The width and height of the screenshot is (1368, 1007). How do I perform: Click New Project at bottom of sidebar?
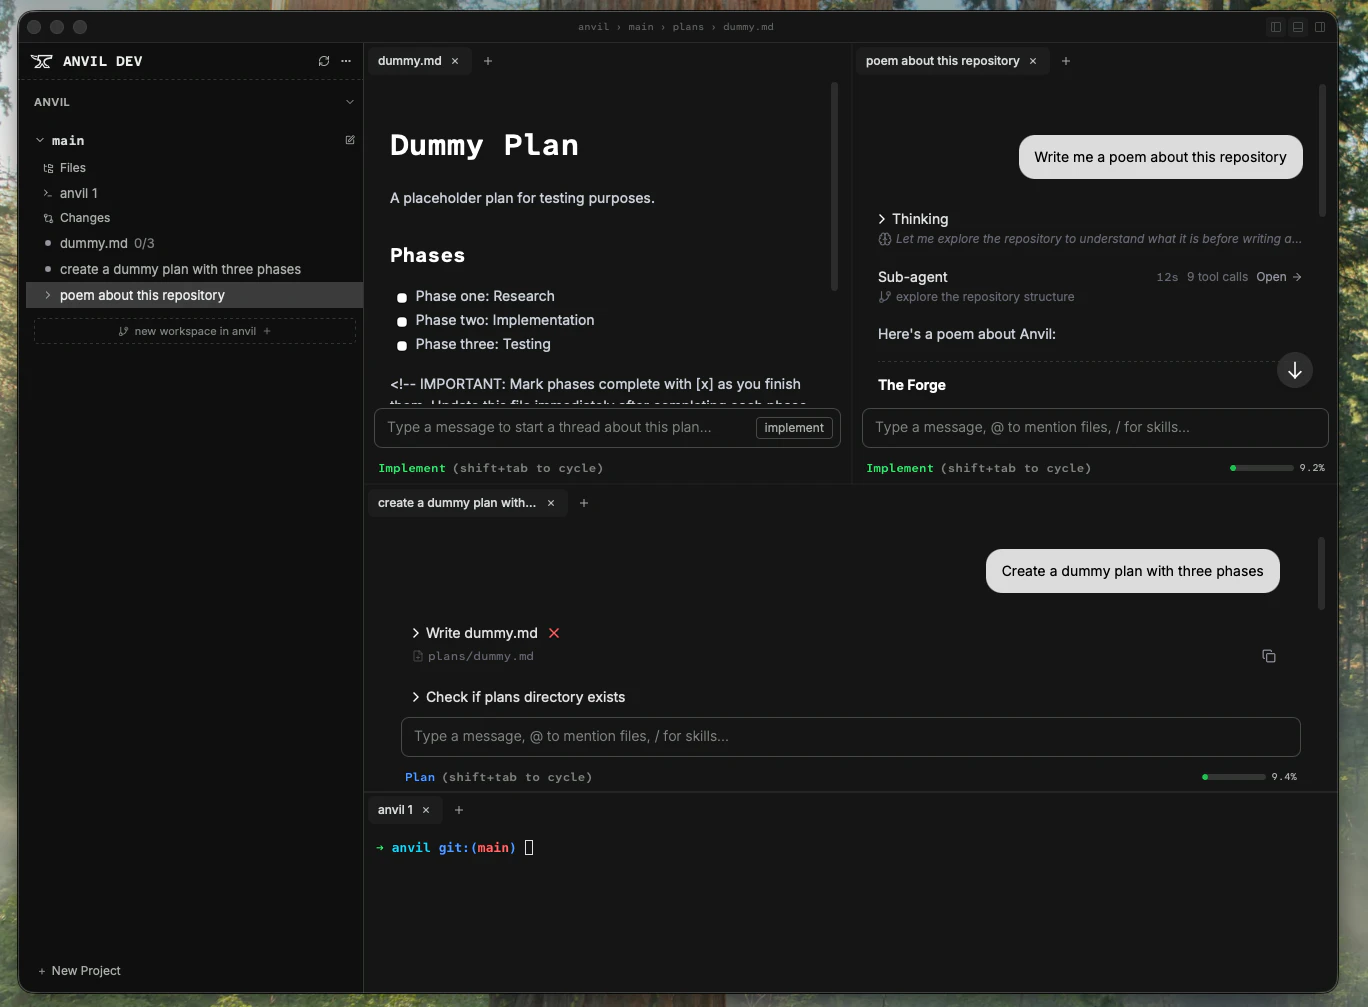tap(79, 971)
